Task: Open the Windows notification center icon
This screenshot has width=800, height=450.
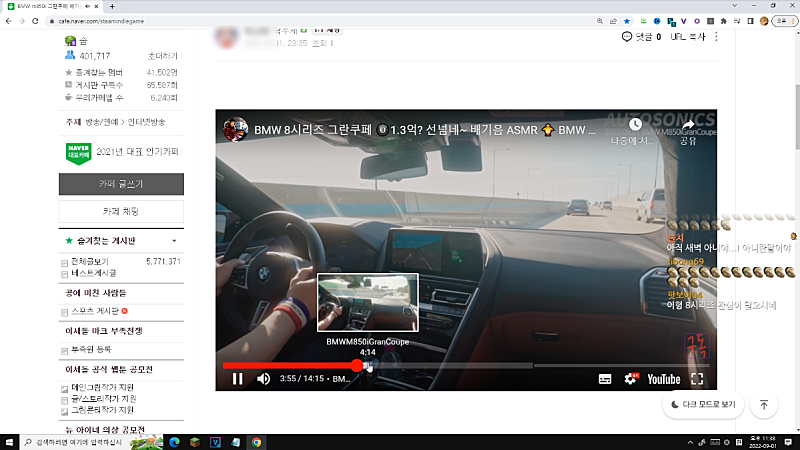Action: pyautogui.click(x=788, y=442)
